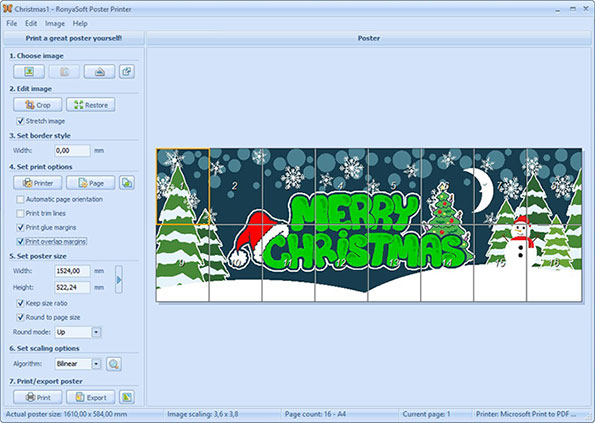Click the Crop tool button

click(38, 105)
